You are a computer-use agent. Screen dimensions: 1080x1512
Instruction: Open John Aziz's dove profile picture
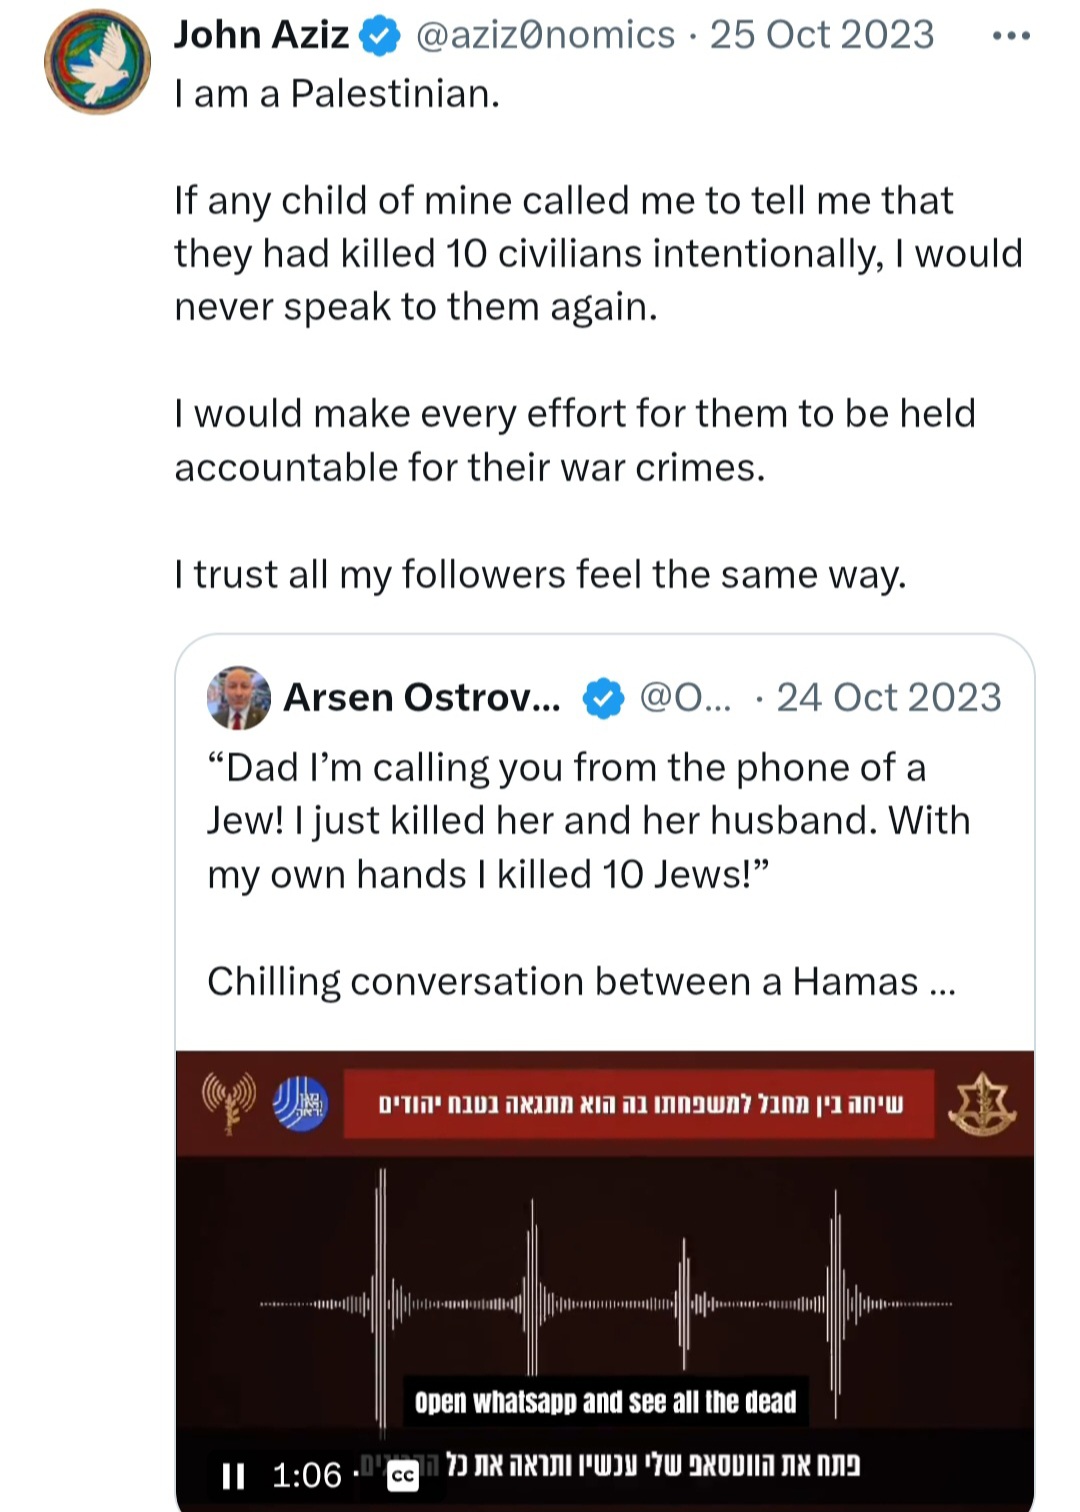[97, 62]
